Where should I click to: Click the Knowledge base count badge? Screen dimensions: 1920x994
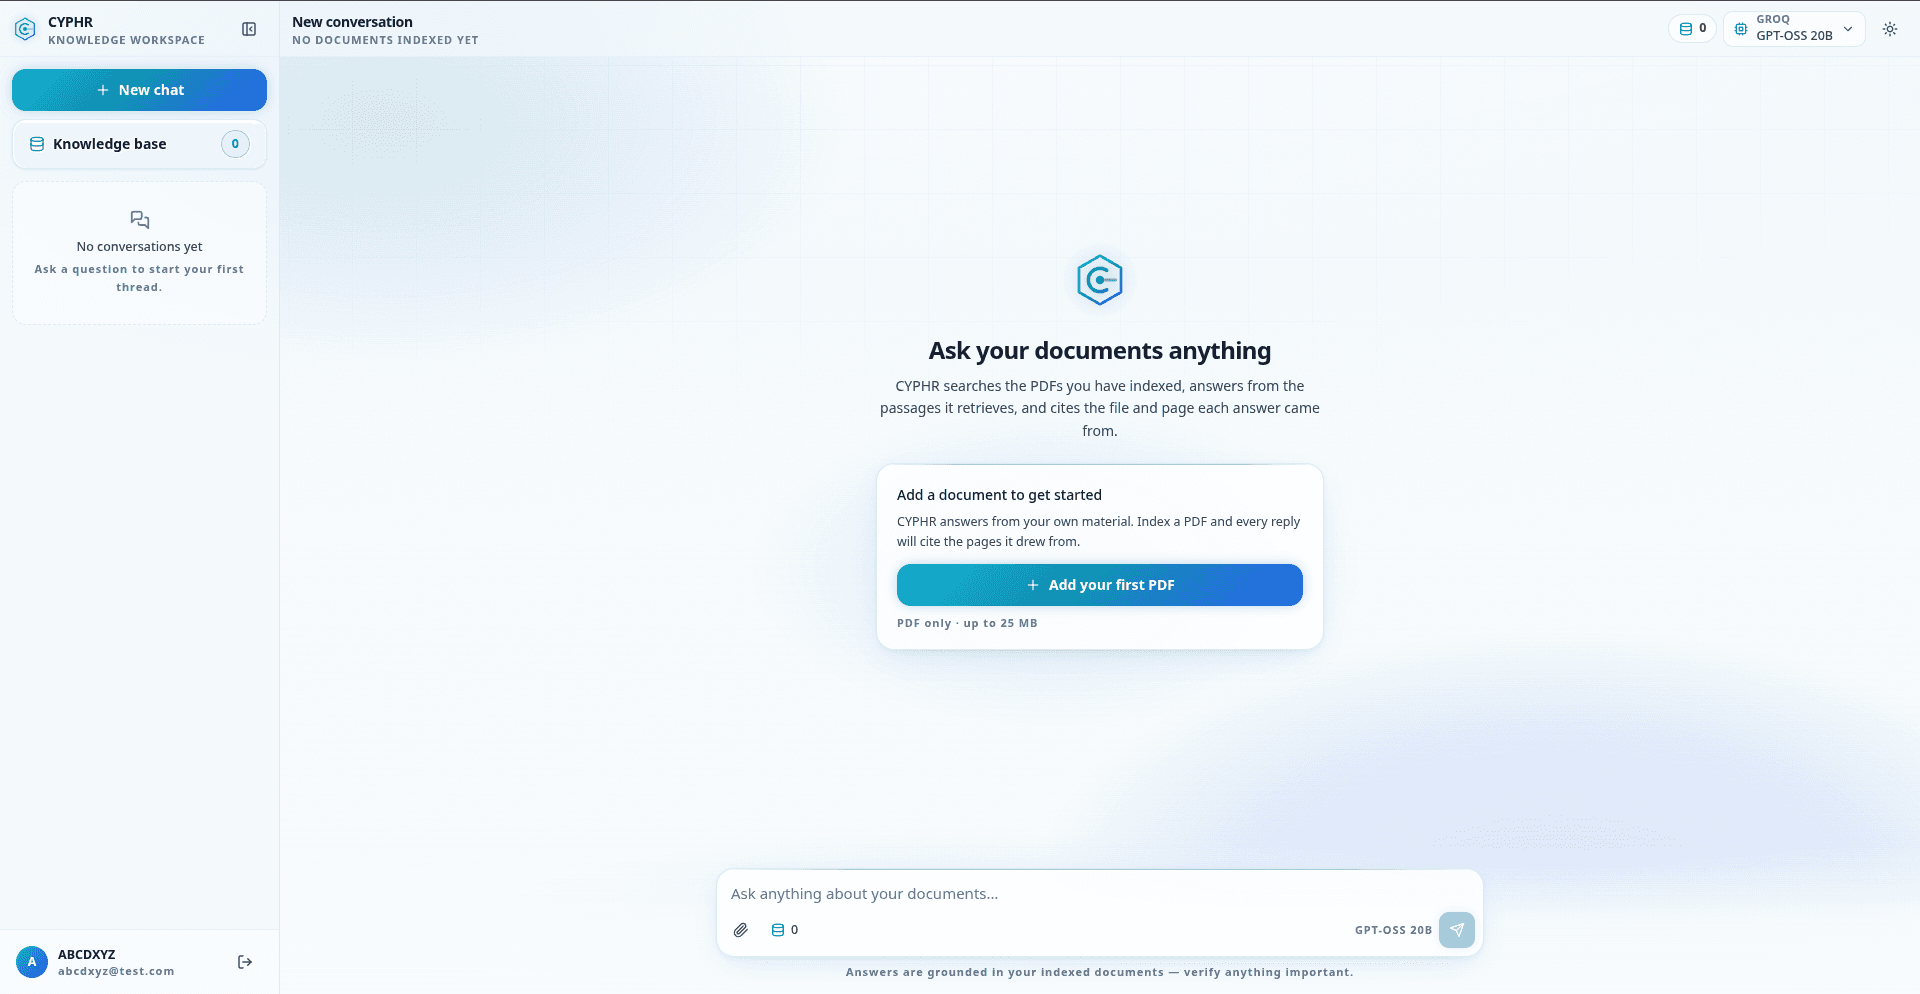(235, 144)
